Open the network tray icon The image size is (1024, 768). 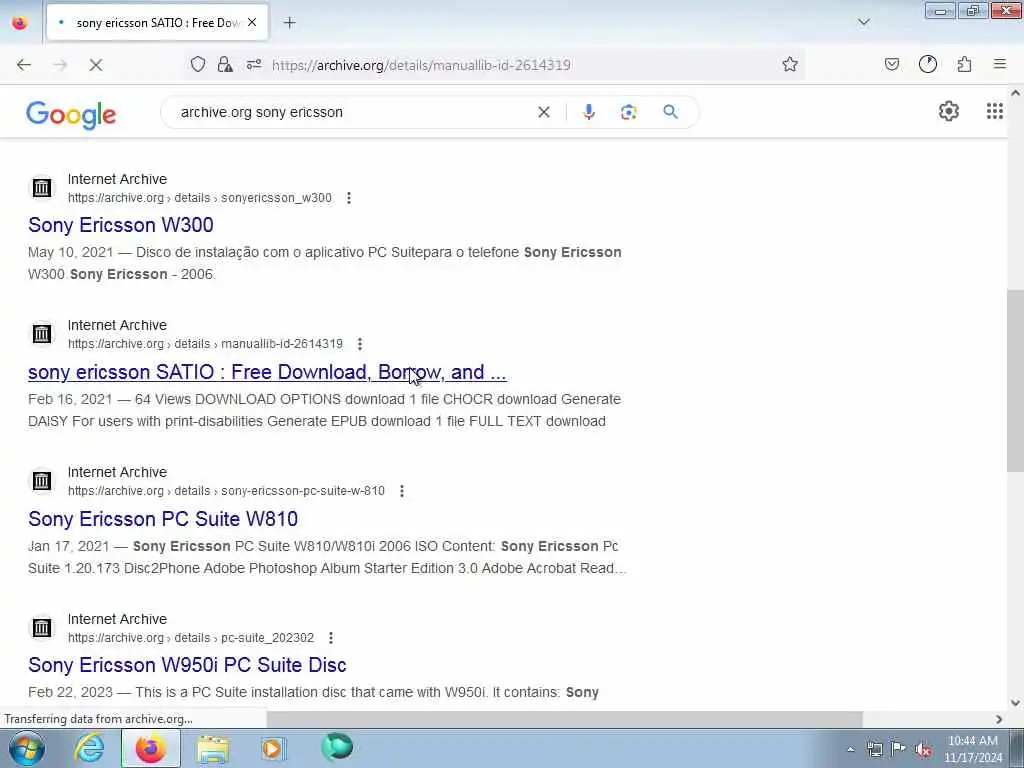(874, 749)
